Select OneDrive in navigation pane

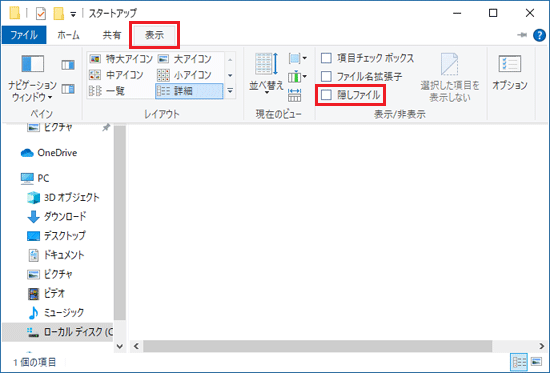coord(48,153)
